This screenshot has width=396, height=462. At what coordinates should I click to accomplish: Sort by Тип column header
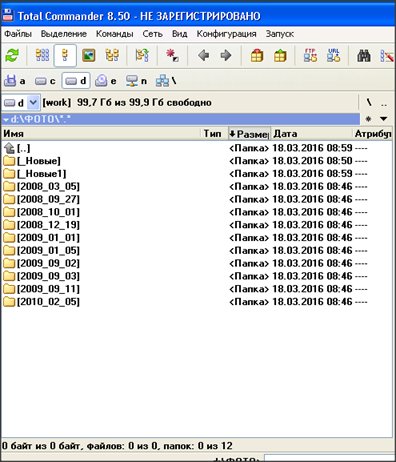pos(215,134)
